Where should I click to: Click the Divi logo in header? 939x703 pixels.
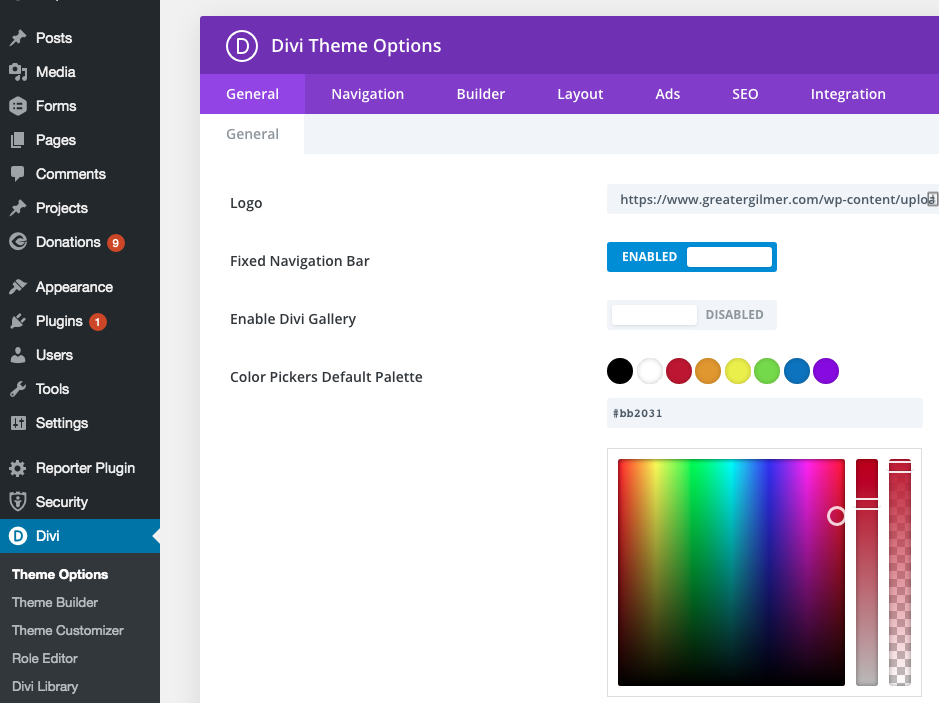tap(242, 46)
